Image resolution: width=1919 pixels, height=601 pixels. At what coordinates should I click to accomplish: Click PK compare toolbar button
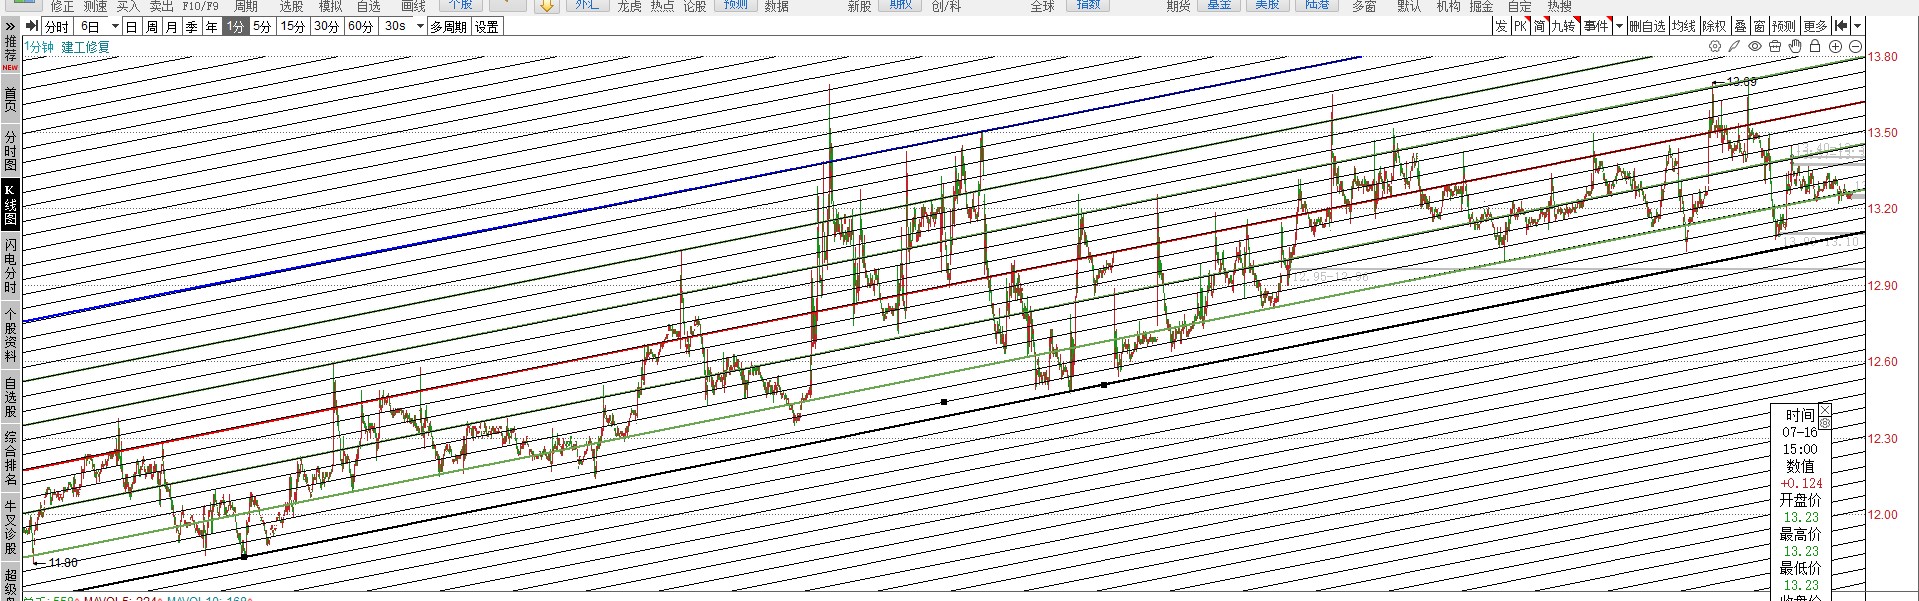coord(1520,26)
